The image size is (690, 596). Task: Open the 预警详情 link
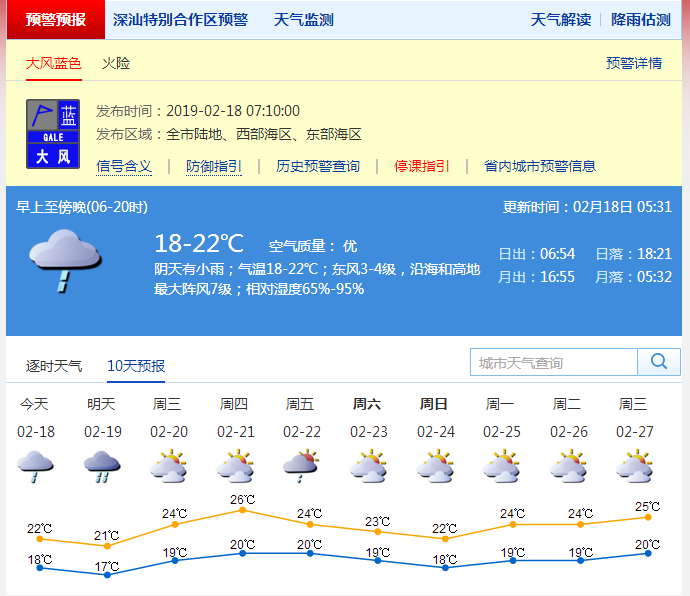pyautogui.click(x=634, y=63)
